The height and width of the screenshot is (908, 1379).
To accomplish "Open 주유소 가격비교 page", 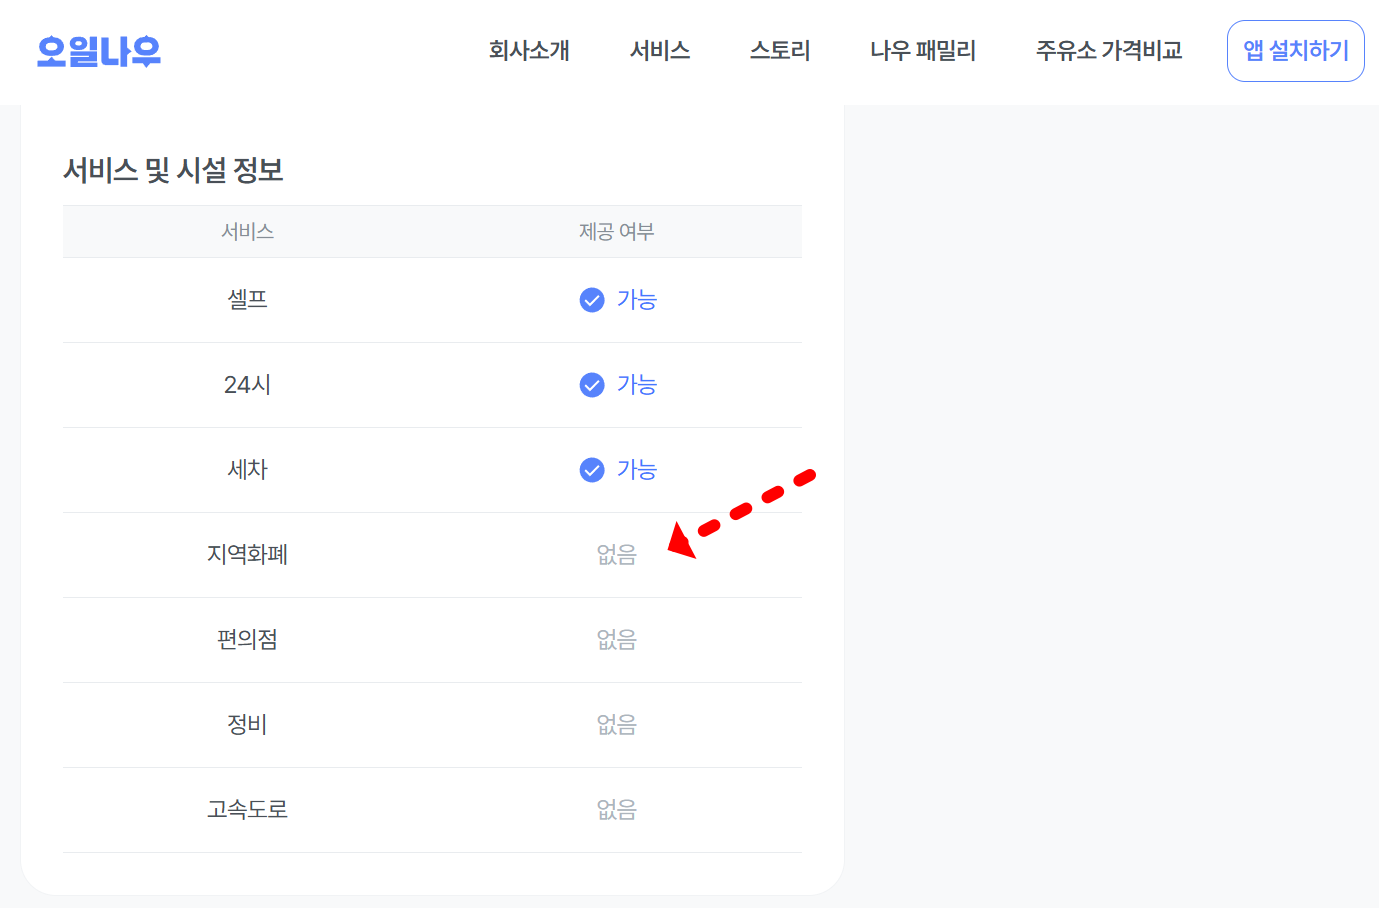I will 1109,51.
